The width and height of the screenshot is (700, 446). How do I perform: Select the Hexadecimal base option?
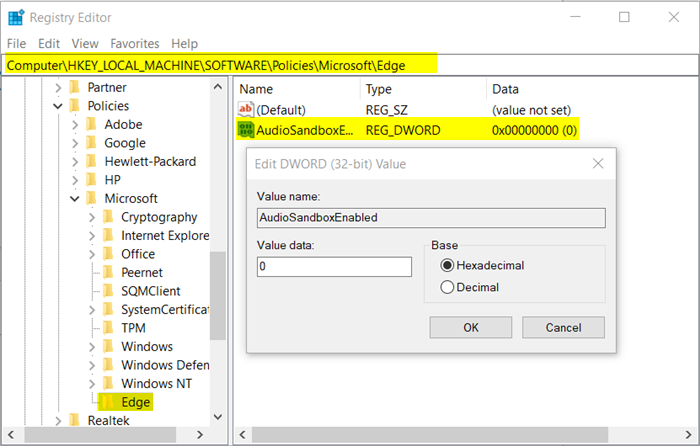(446, 265)
